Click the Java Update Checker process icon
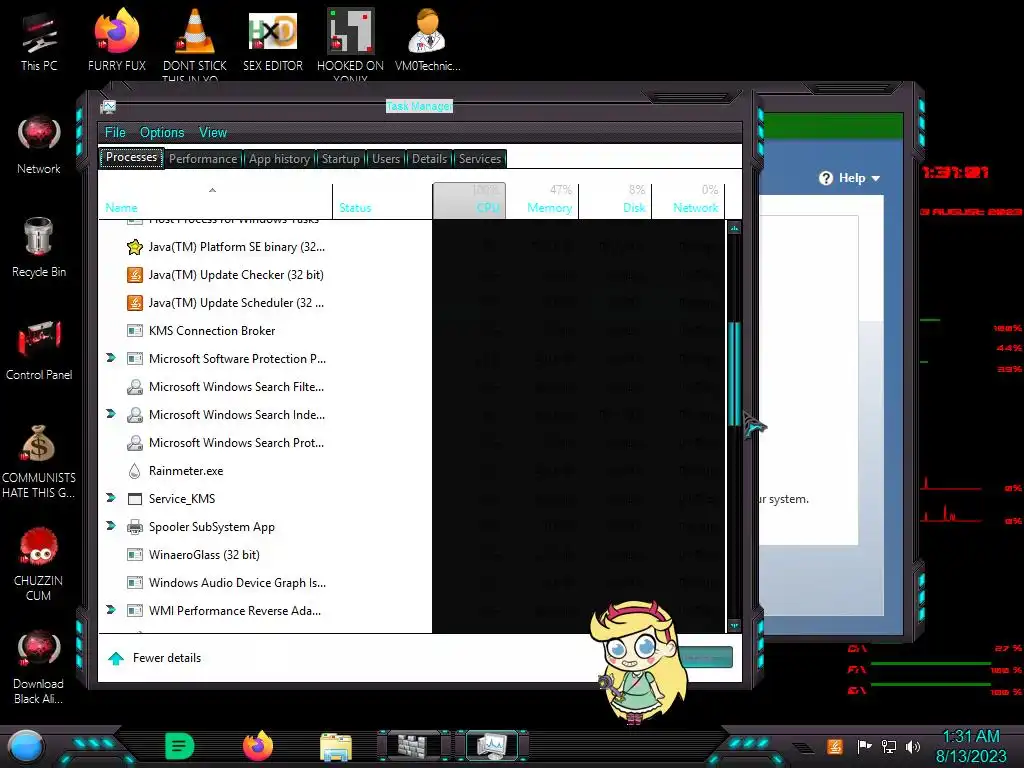Viewport: 1024px width, 768px height. [135, 275]
